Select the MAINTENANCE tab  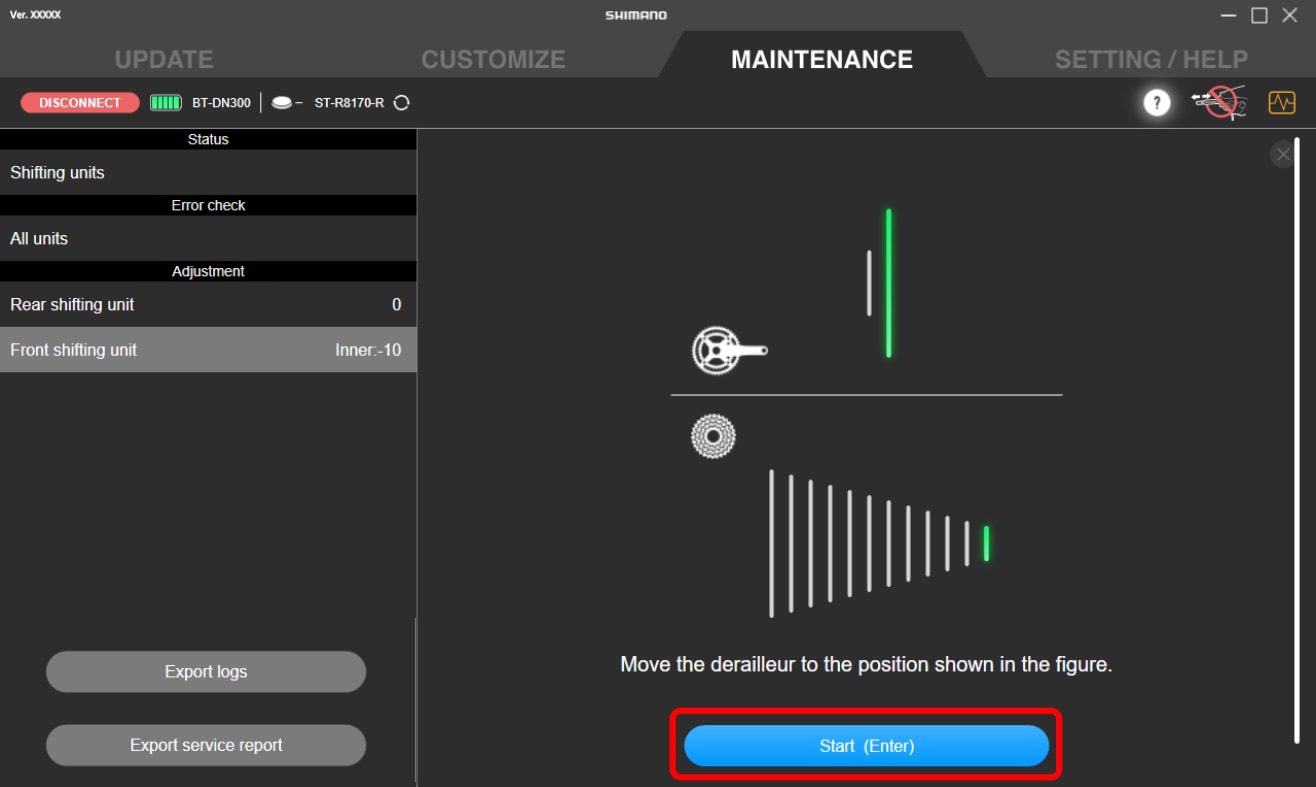click(x=821, y=59)
